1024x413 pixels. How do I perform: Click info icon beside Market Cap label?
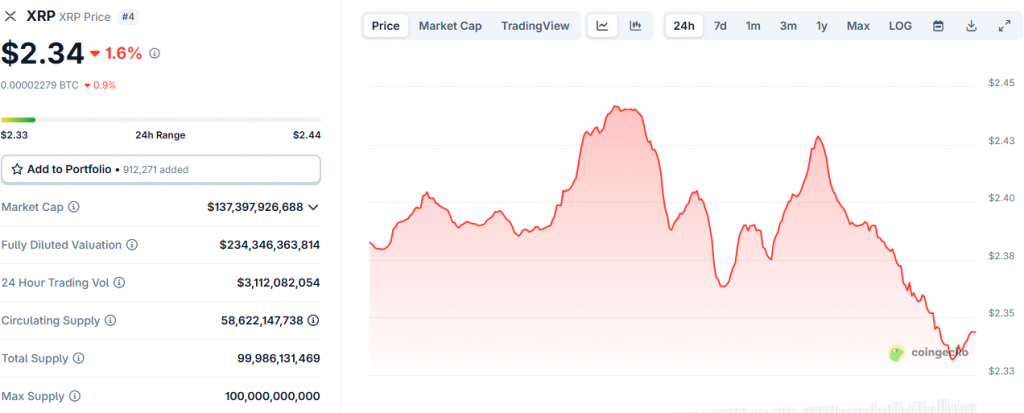coord(74,207)
